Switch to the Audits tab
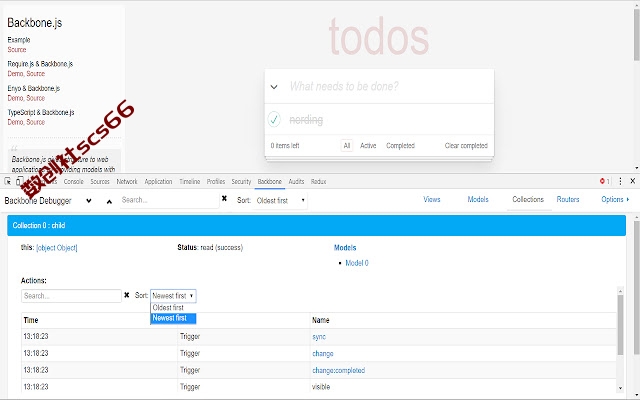The height and width of the screenshot is (400, 640). pyautogui.click(x=296, y=182)
